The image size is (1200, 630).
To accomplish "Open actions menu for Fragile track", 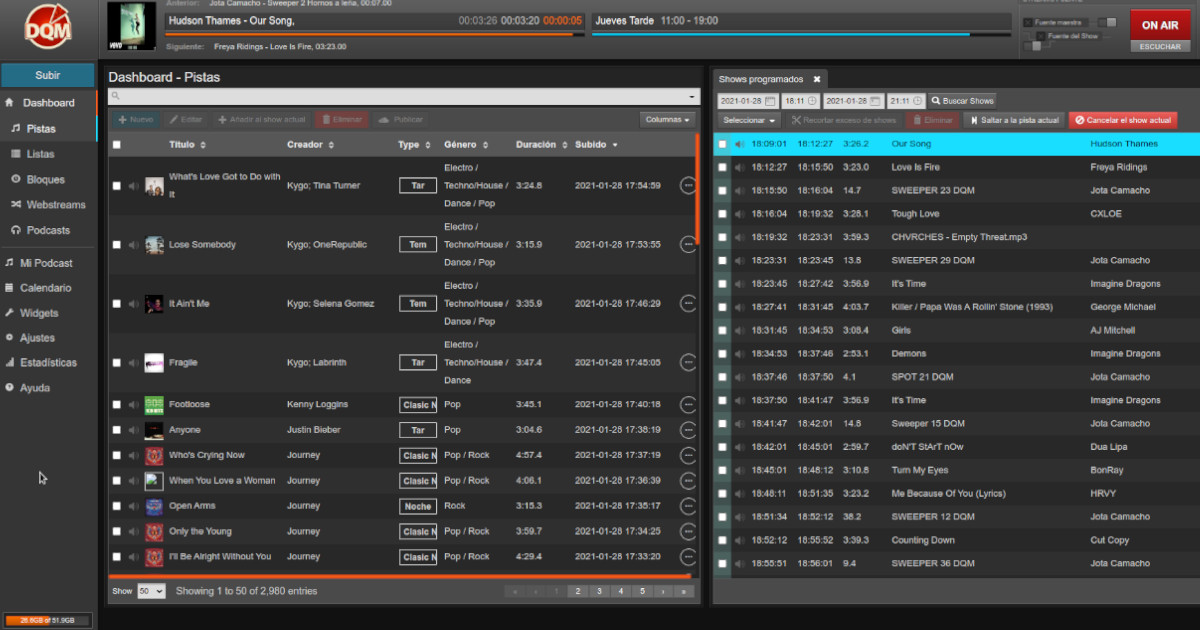I will pos(687,362).
